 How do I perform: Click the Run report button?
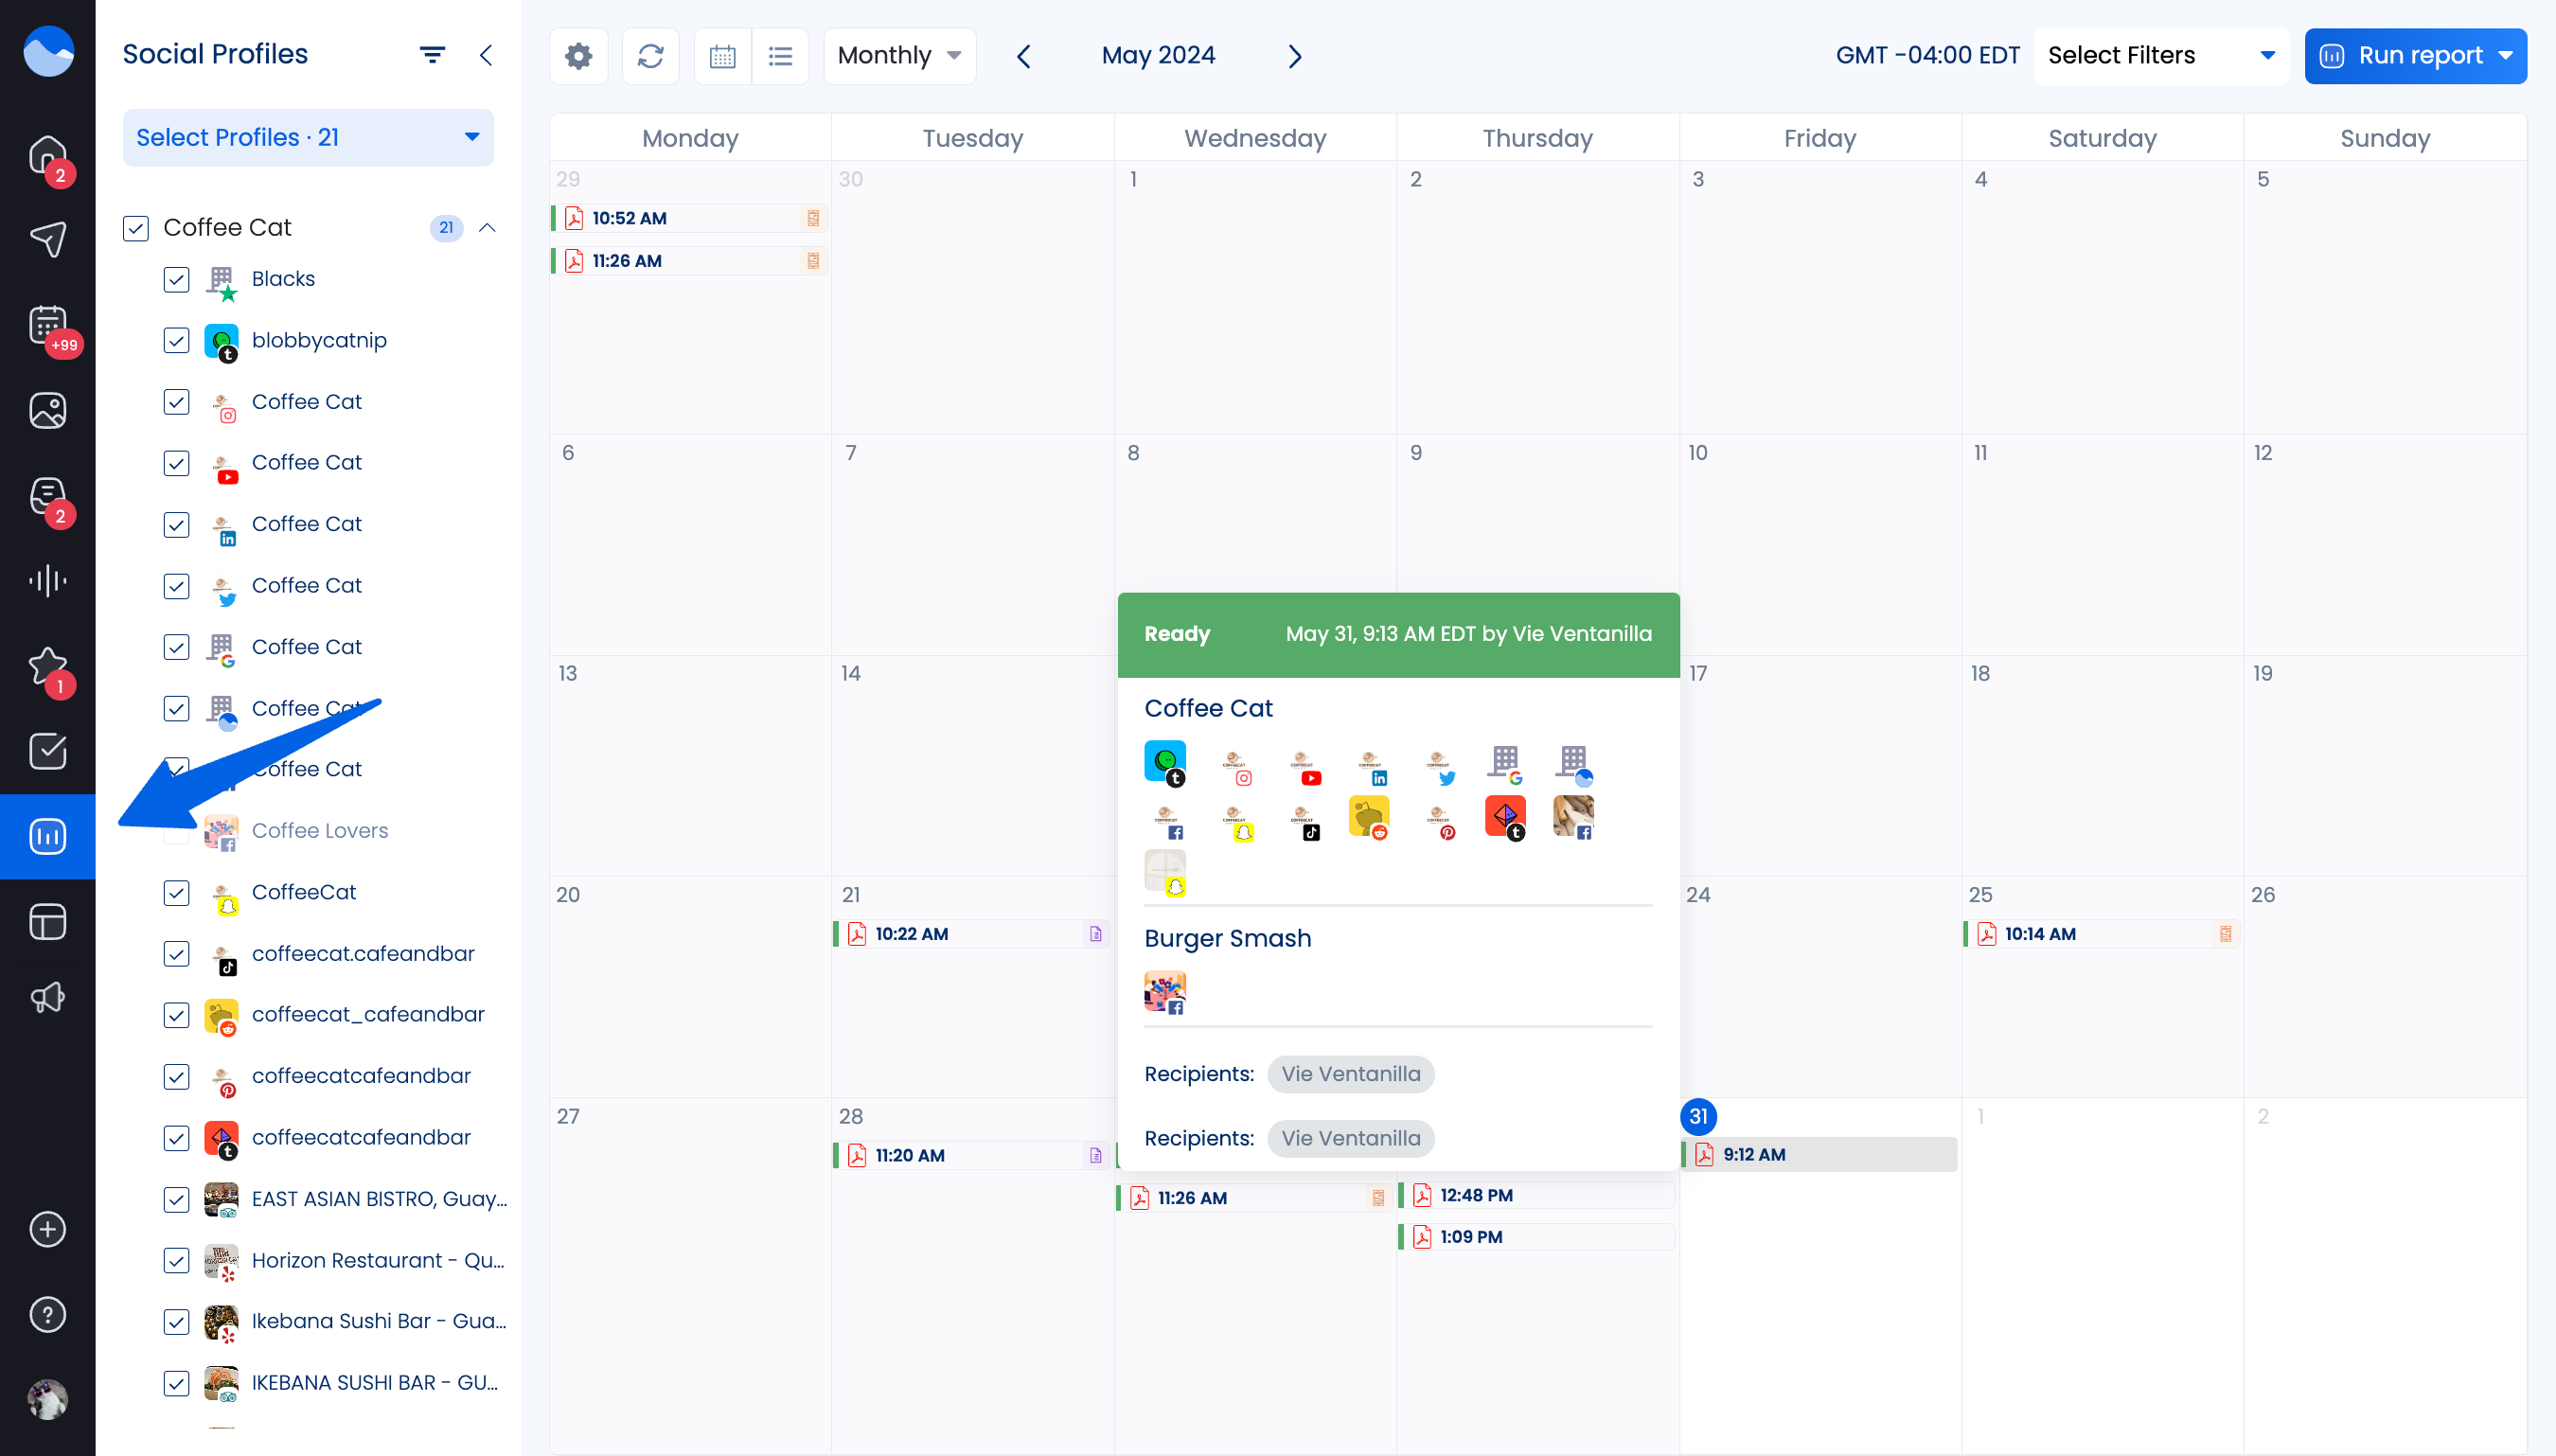(2415, 56)
